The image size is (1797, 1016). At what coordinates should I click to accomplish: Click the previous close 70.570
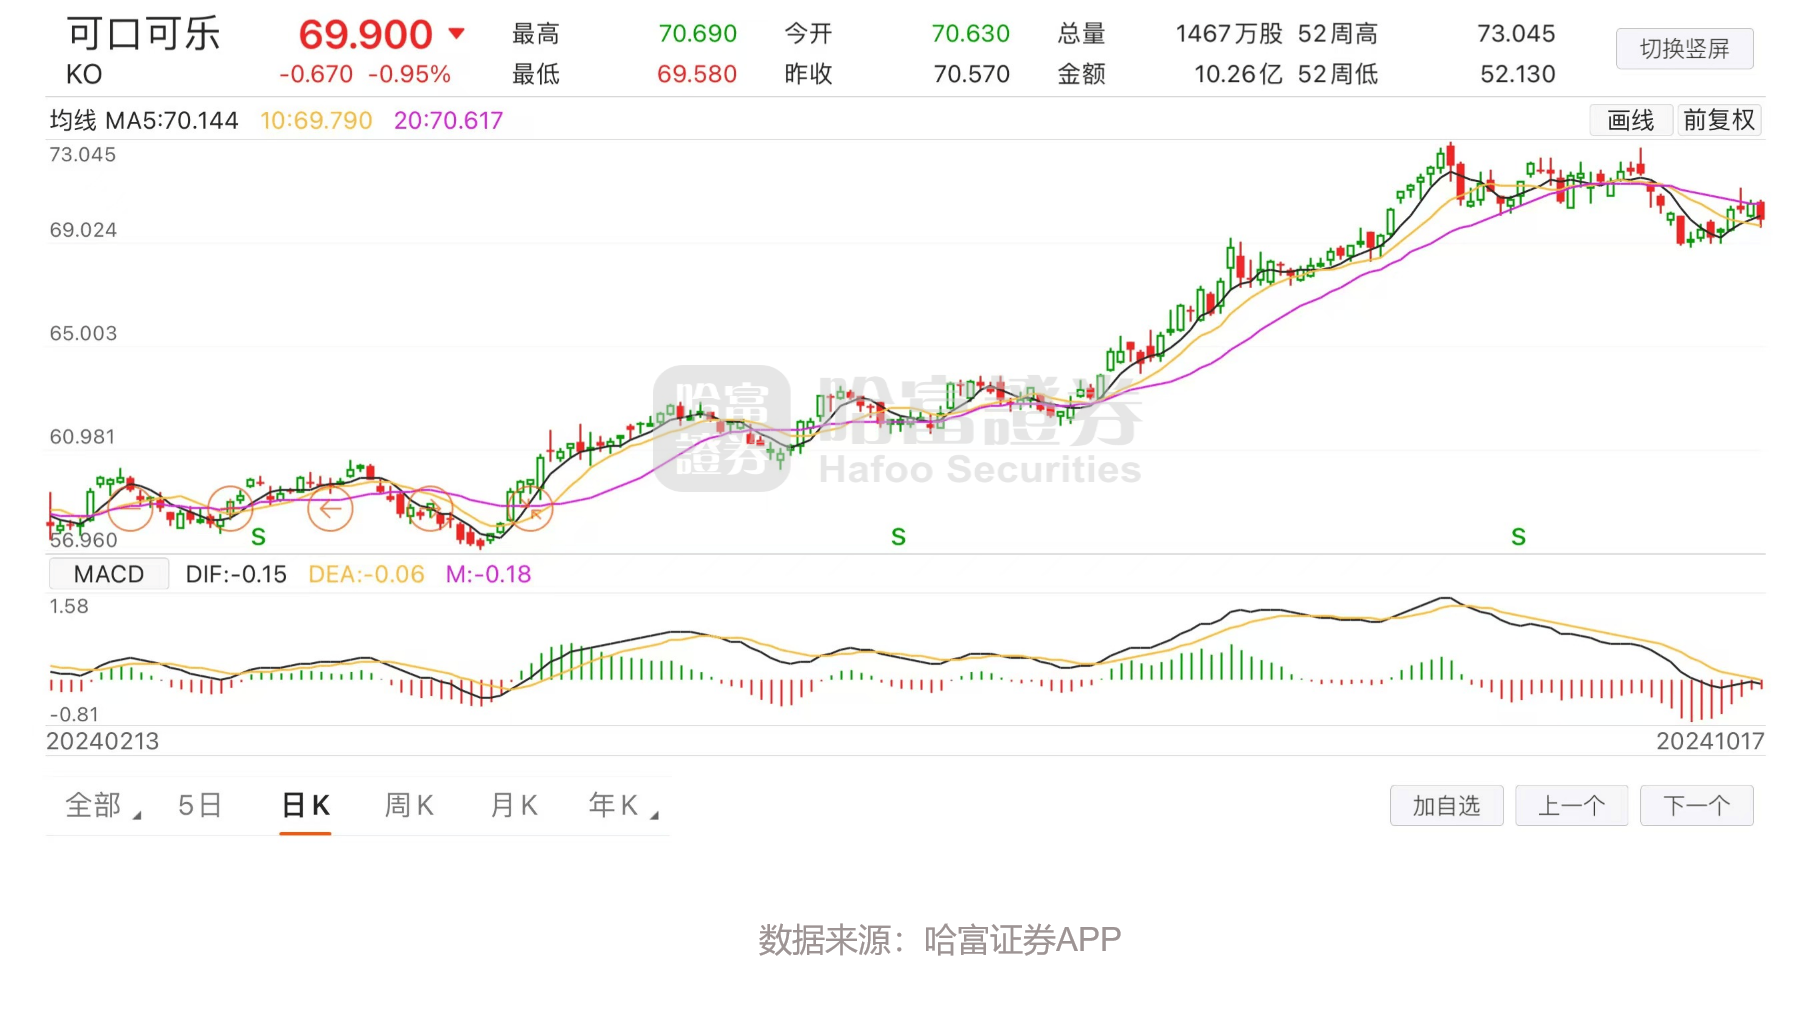coord(971,74)
